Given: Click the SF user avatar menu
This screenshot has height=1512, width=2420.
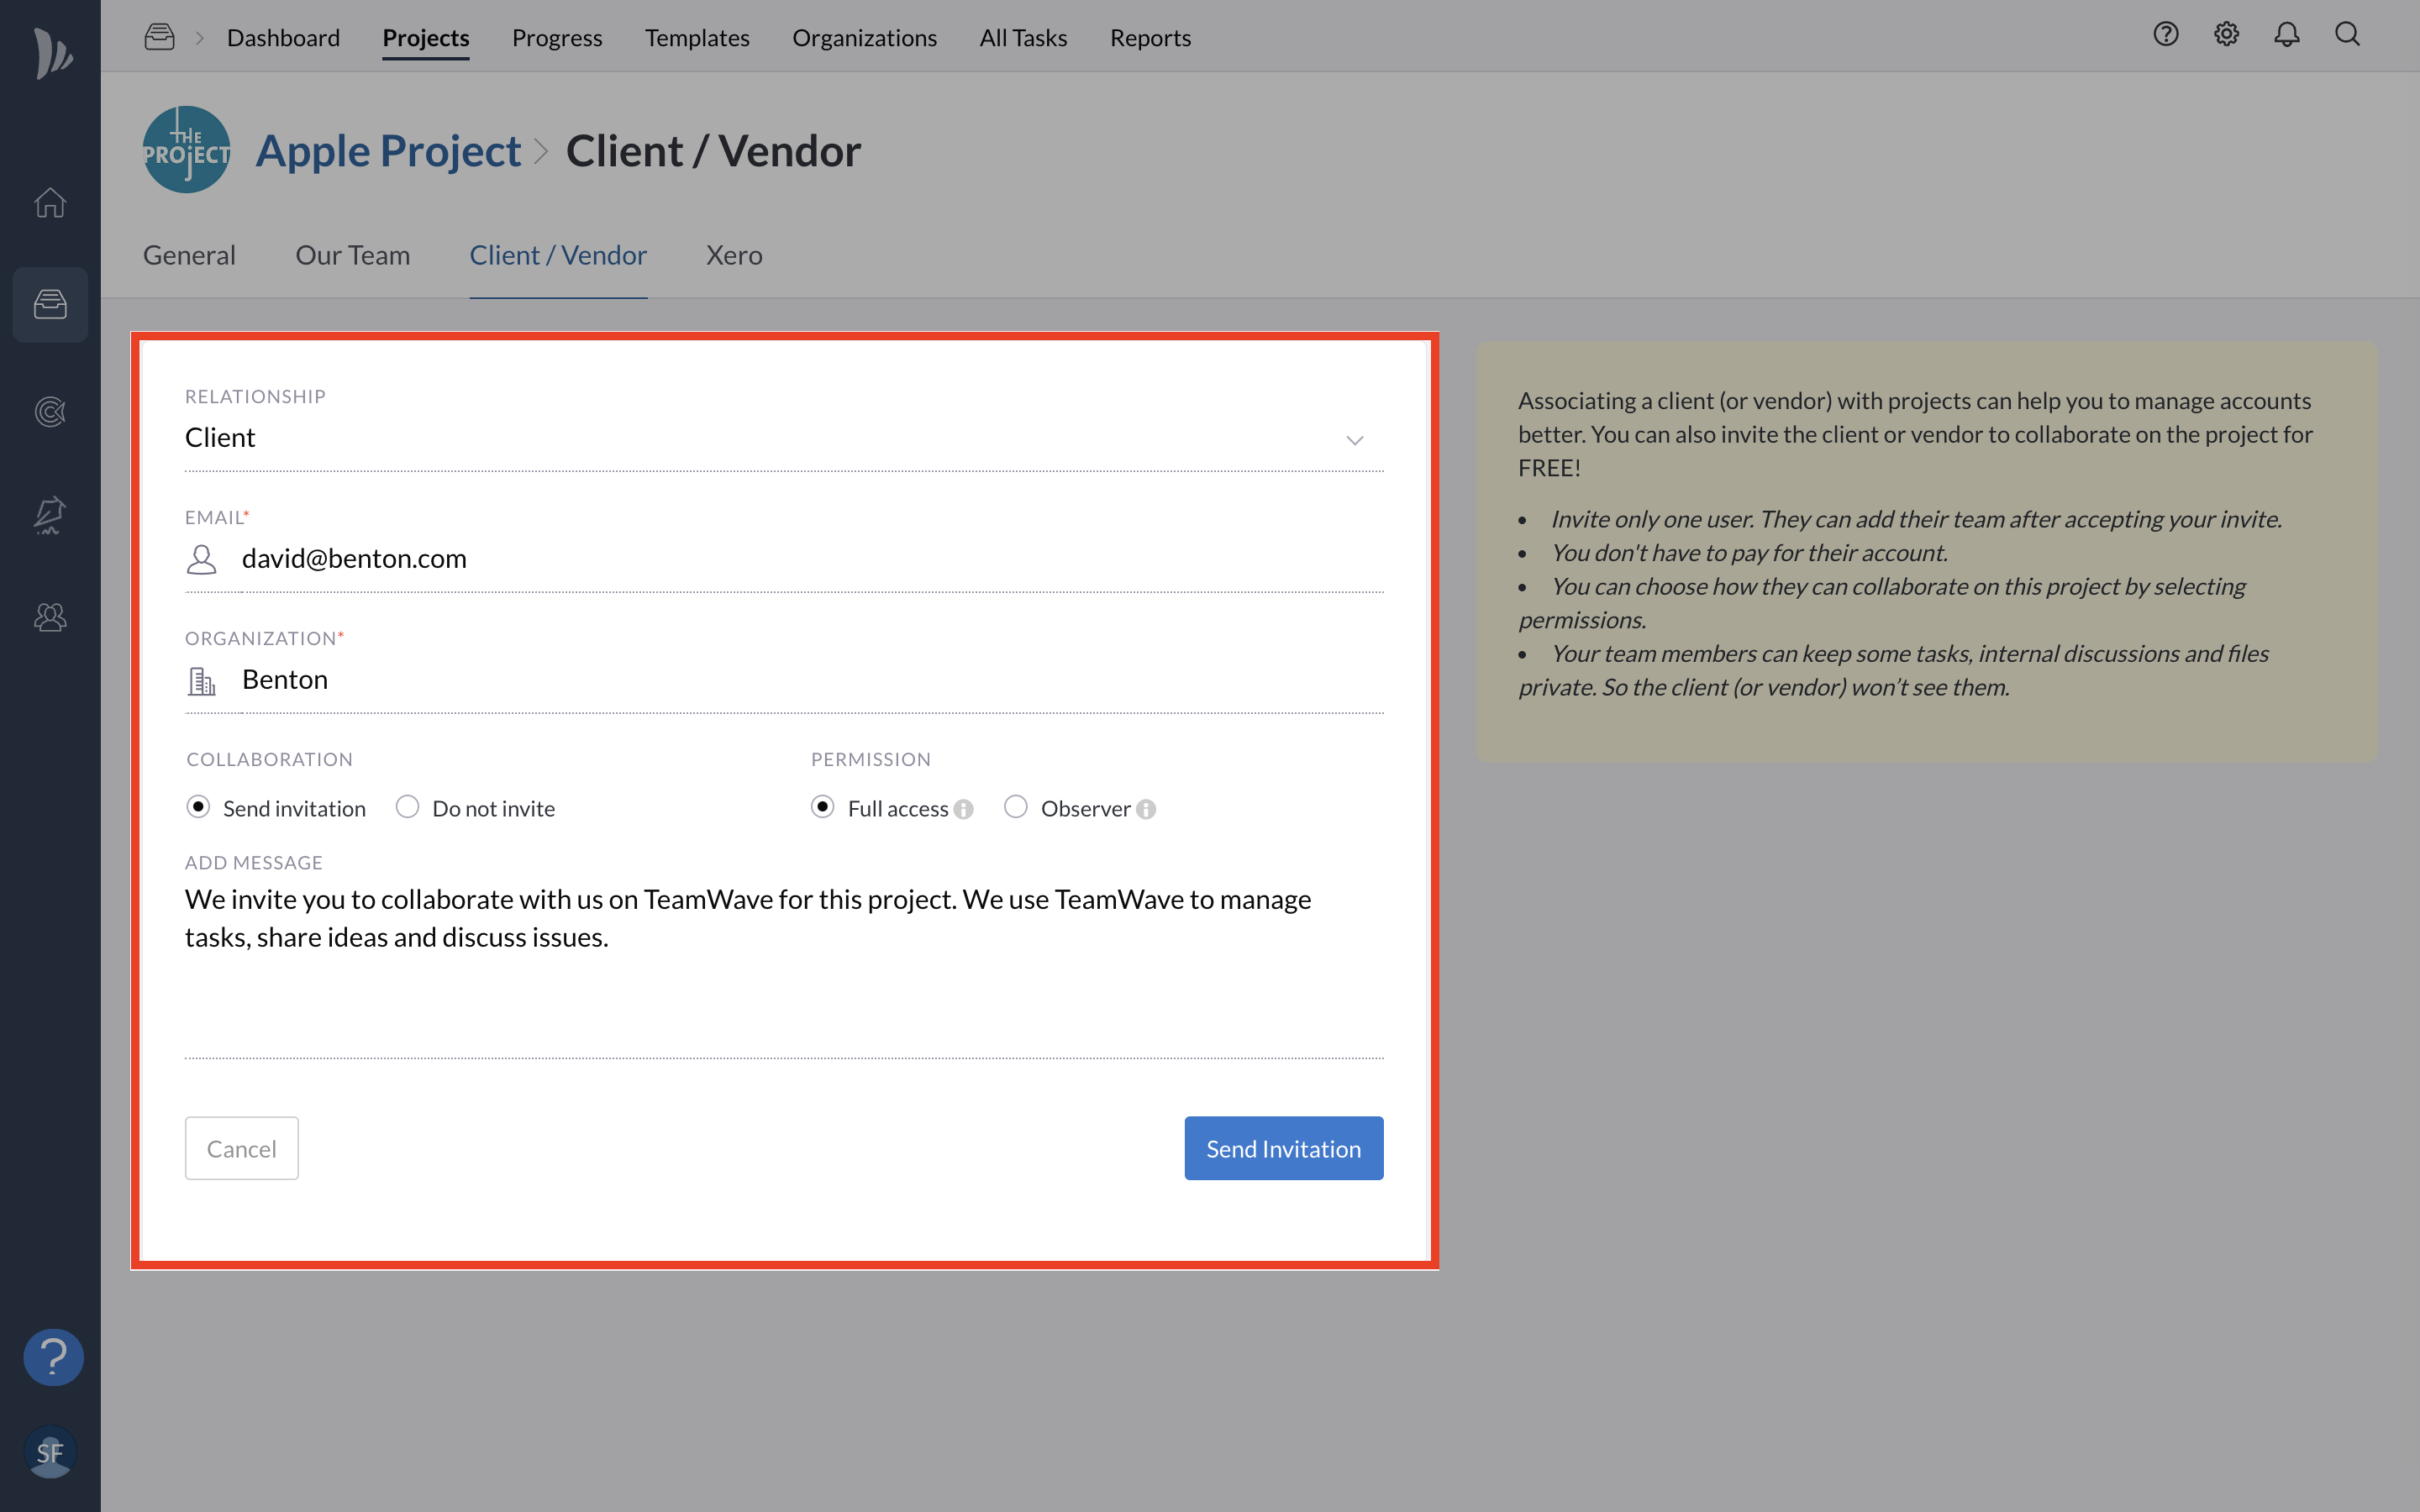Looking at the screenshot, I should click(50, 1451).
